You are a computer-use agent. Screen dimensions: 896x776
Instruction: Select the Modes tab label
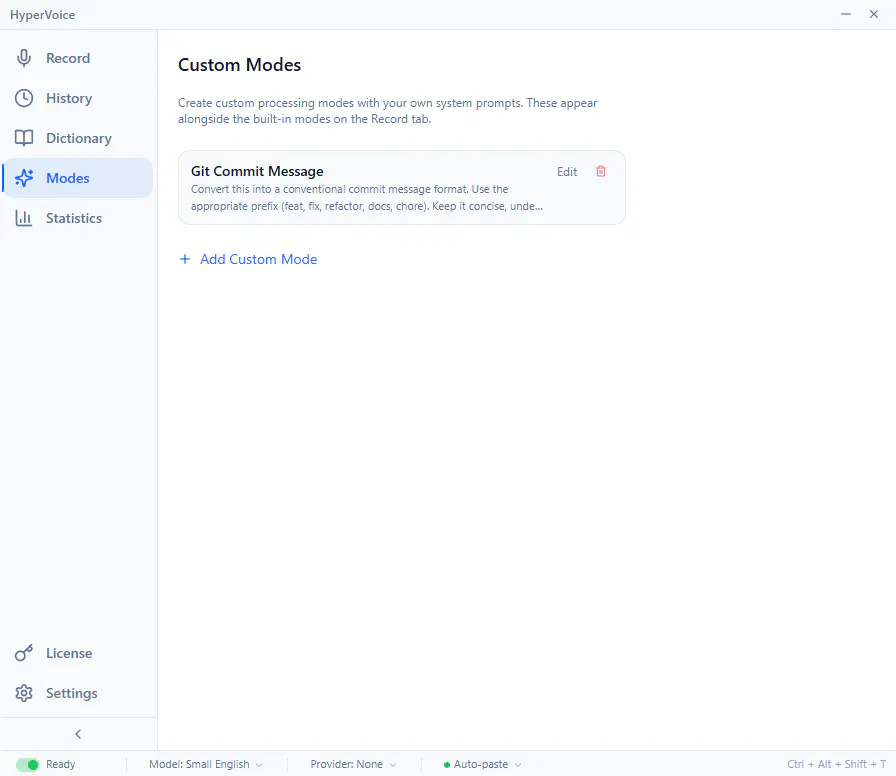click(68, 178)
